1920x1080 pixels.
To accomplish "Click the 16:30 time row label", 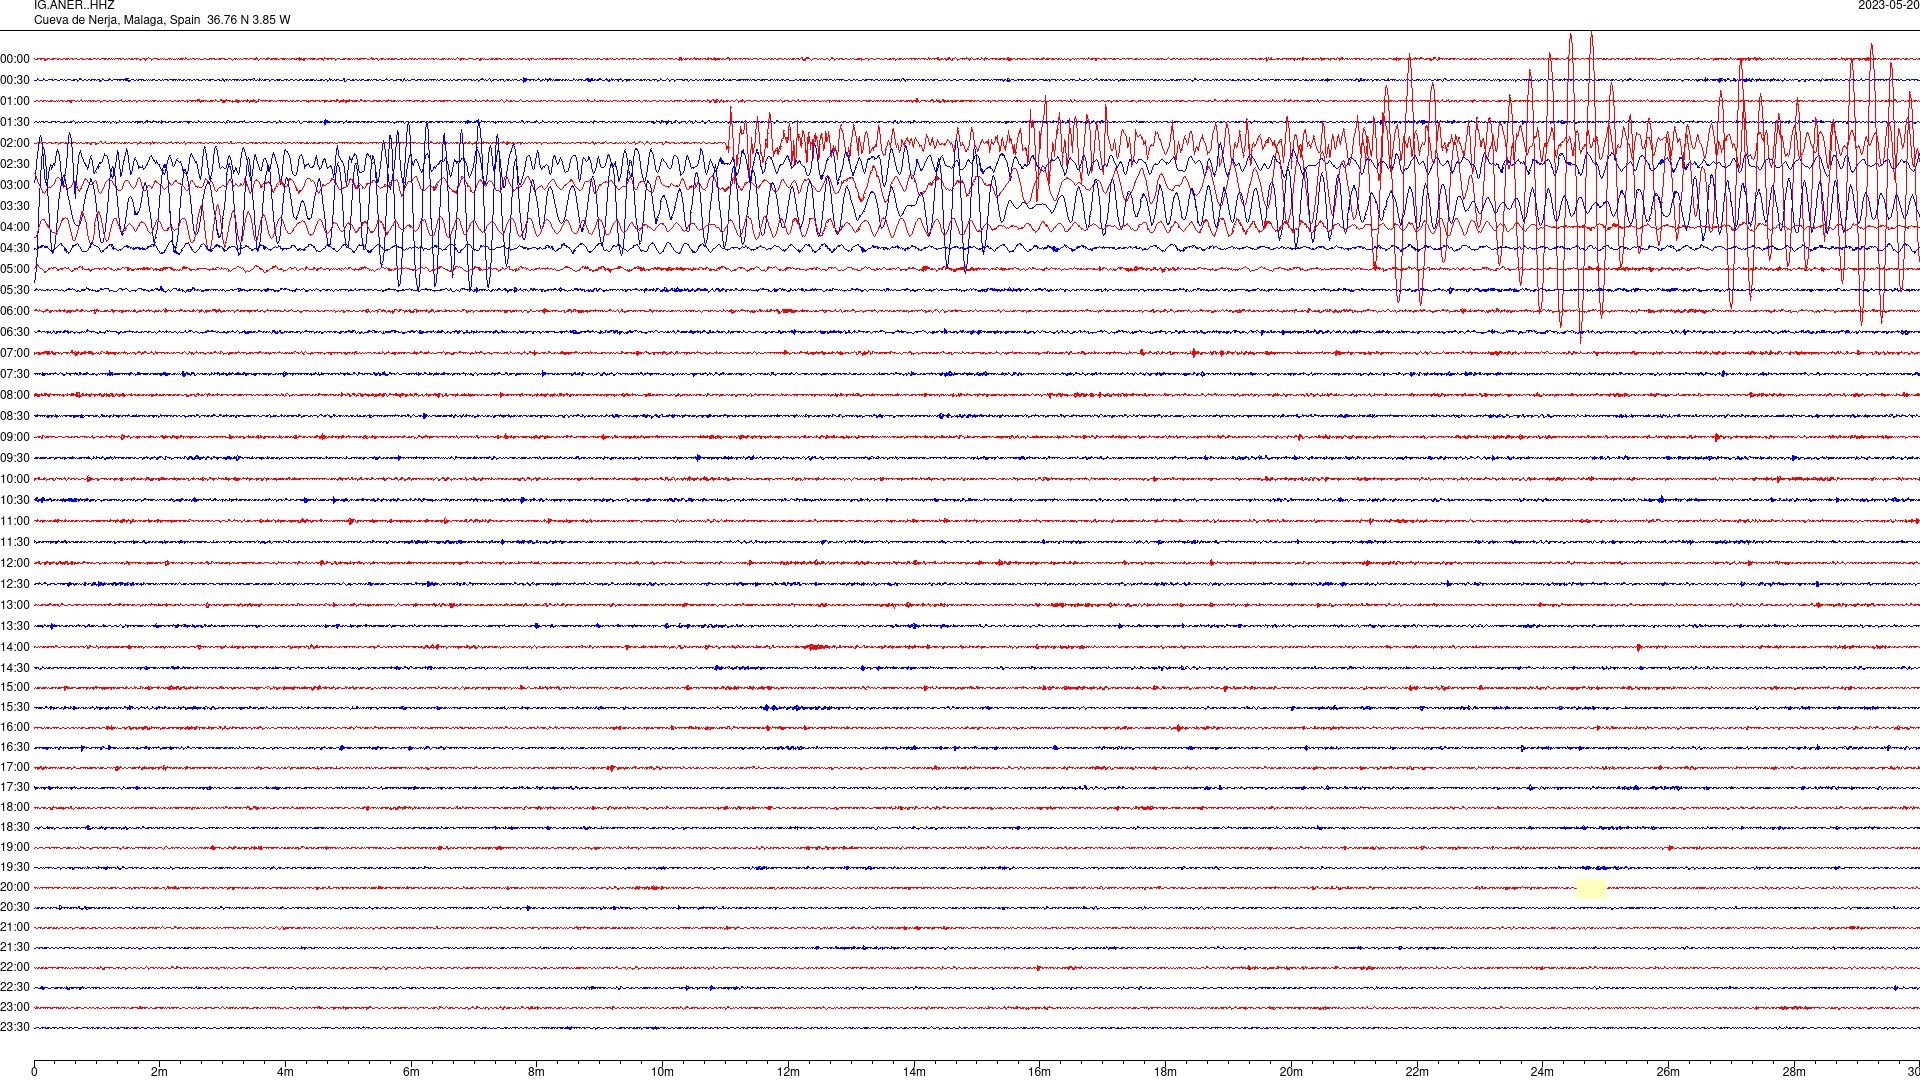I will (15, 747).
